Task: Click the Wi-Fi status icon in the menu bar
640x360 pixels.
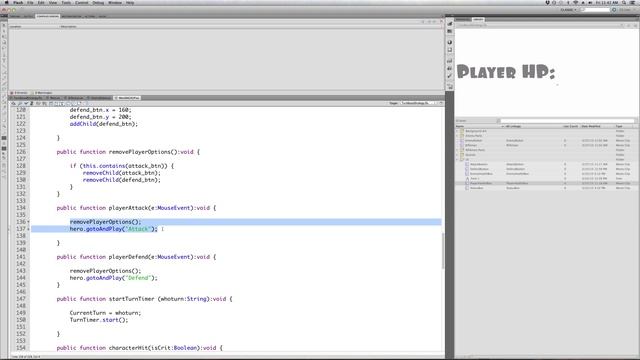Action: (576, 2)
